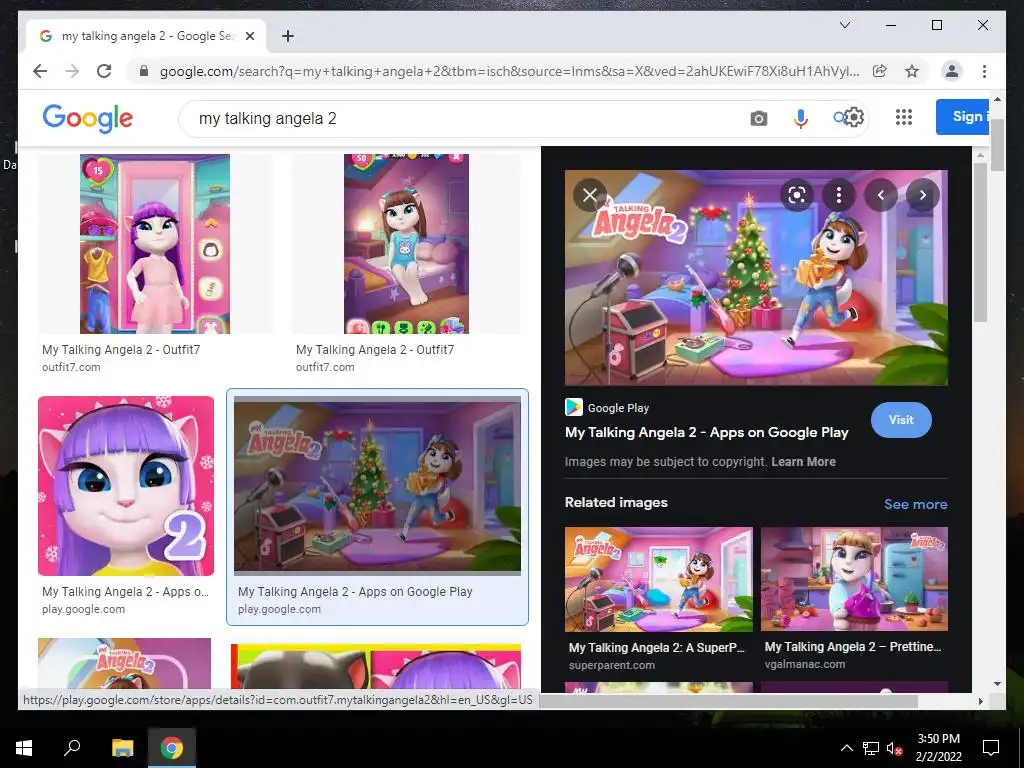Open the Angela face with number 2 thumbnail
The image size is (1024, 768).
(126, 486)
